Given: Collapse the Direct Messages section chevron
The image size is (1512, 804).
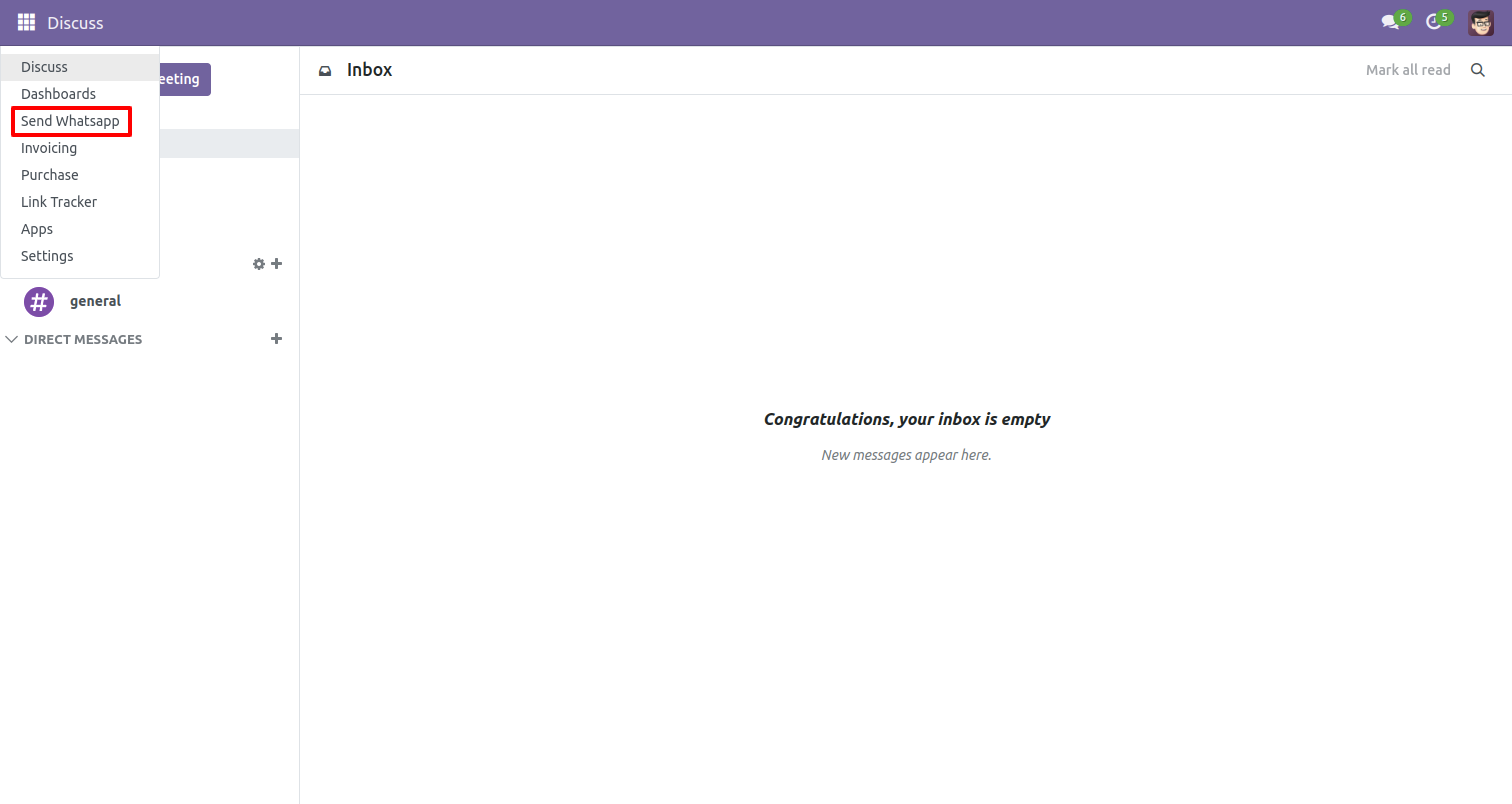Looking at the screenshot, I should 12,340.
